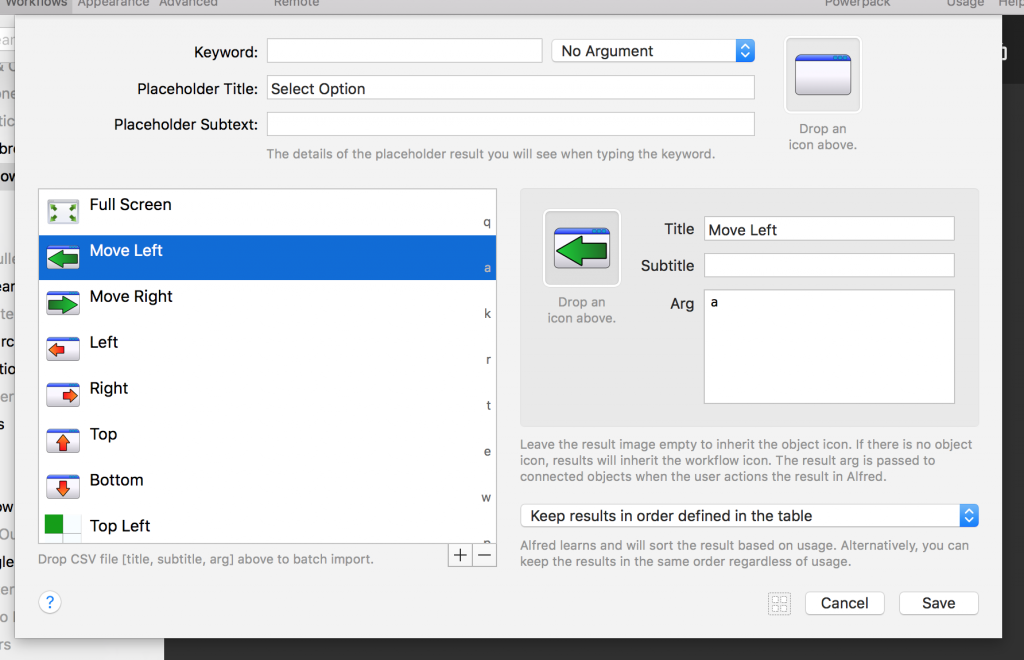
Task: Select the Move Right arrow icon
Action: coord(63,304)
